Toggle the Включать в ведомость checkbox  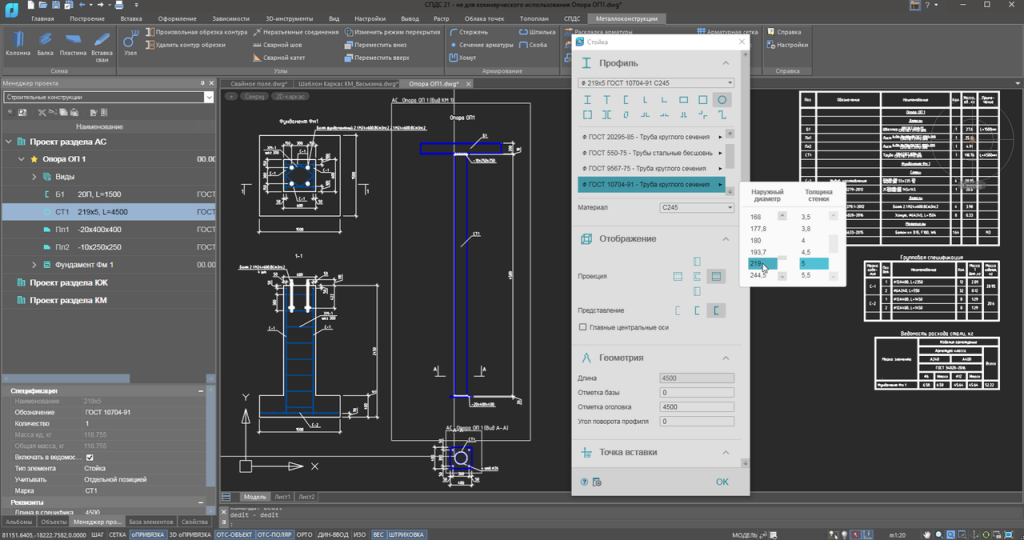[x=89, y=457]
